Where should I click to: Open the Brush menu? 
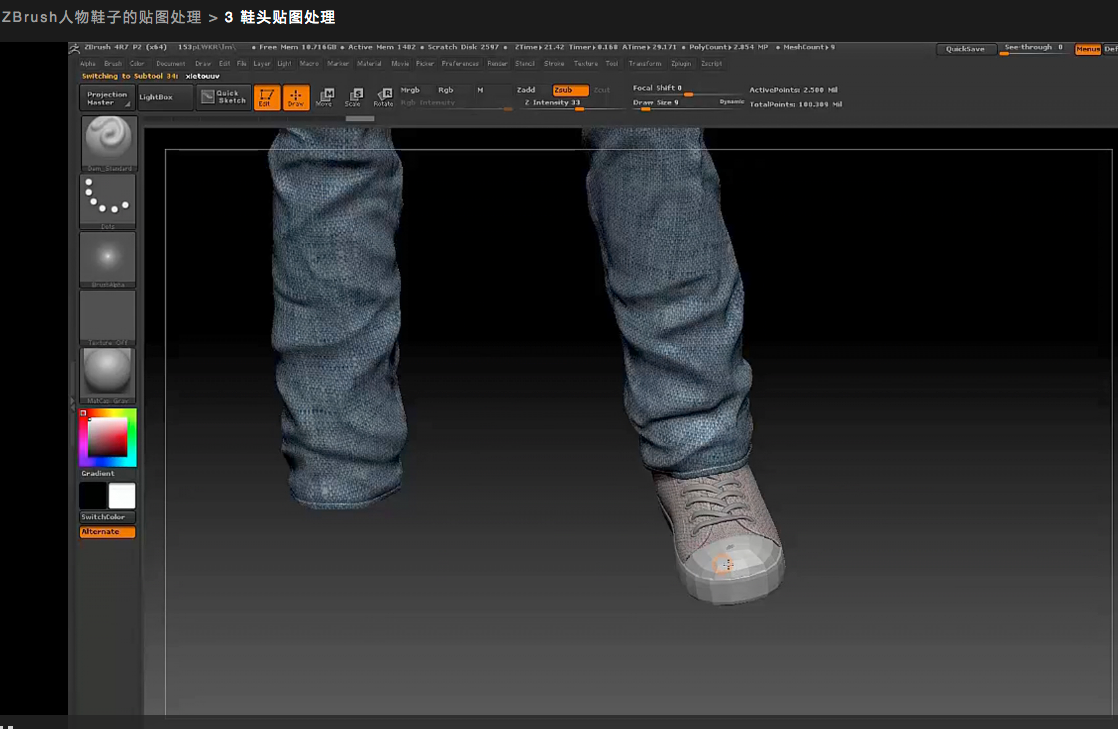(113, 63)
